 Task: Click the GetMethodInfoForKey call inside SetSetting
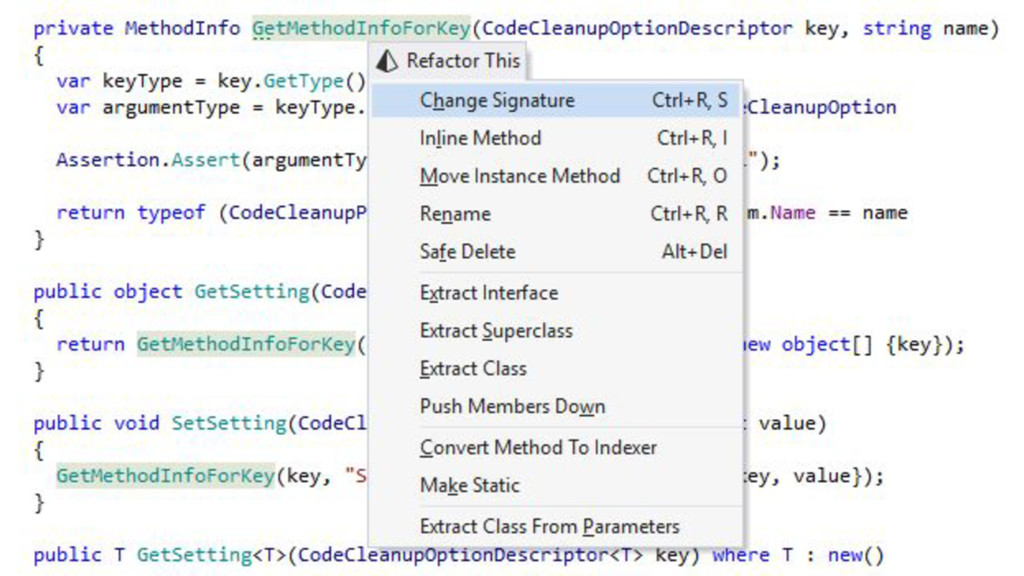(x=165, y=475)
